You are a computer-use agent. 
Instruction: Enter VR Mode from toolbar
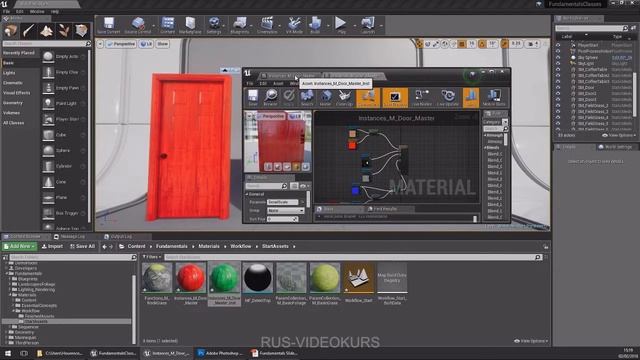(x=294, y=25)
